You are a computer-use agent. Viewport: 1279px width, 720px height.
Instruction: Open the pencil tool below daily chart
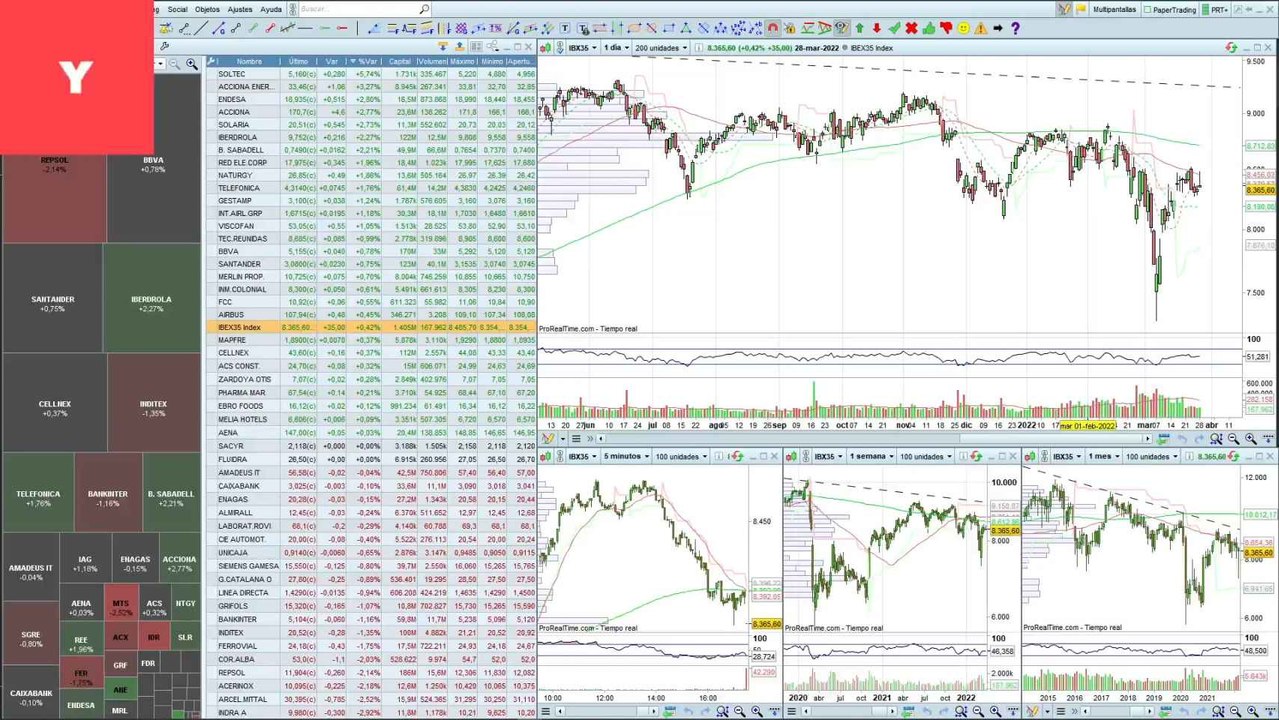pos(548,439)
